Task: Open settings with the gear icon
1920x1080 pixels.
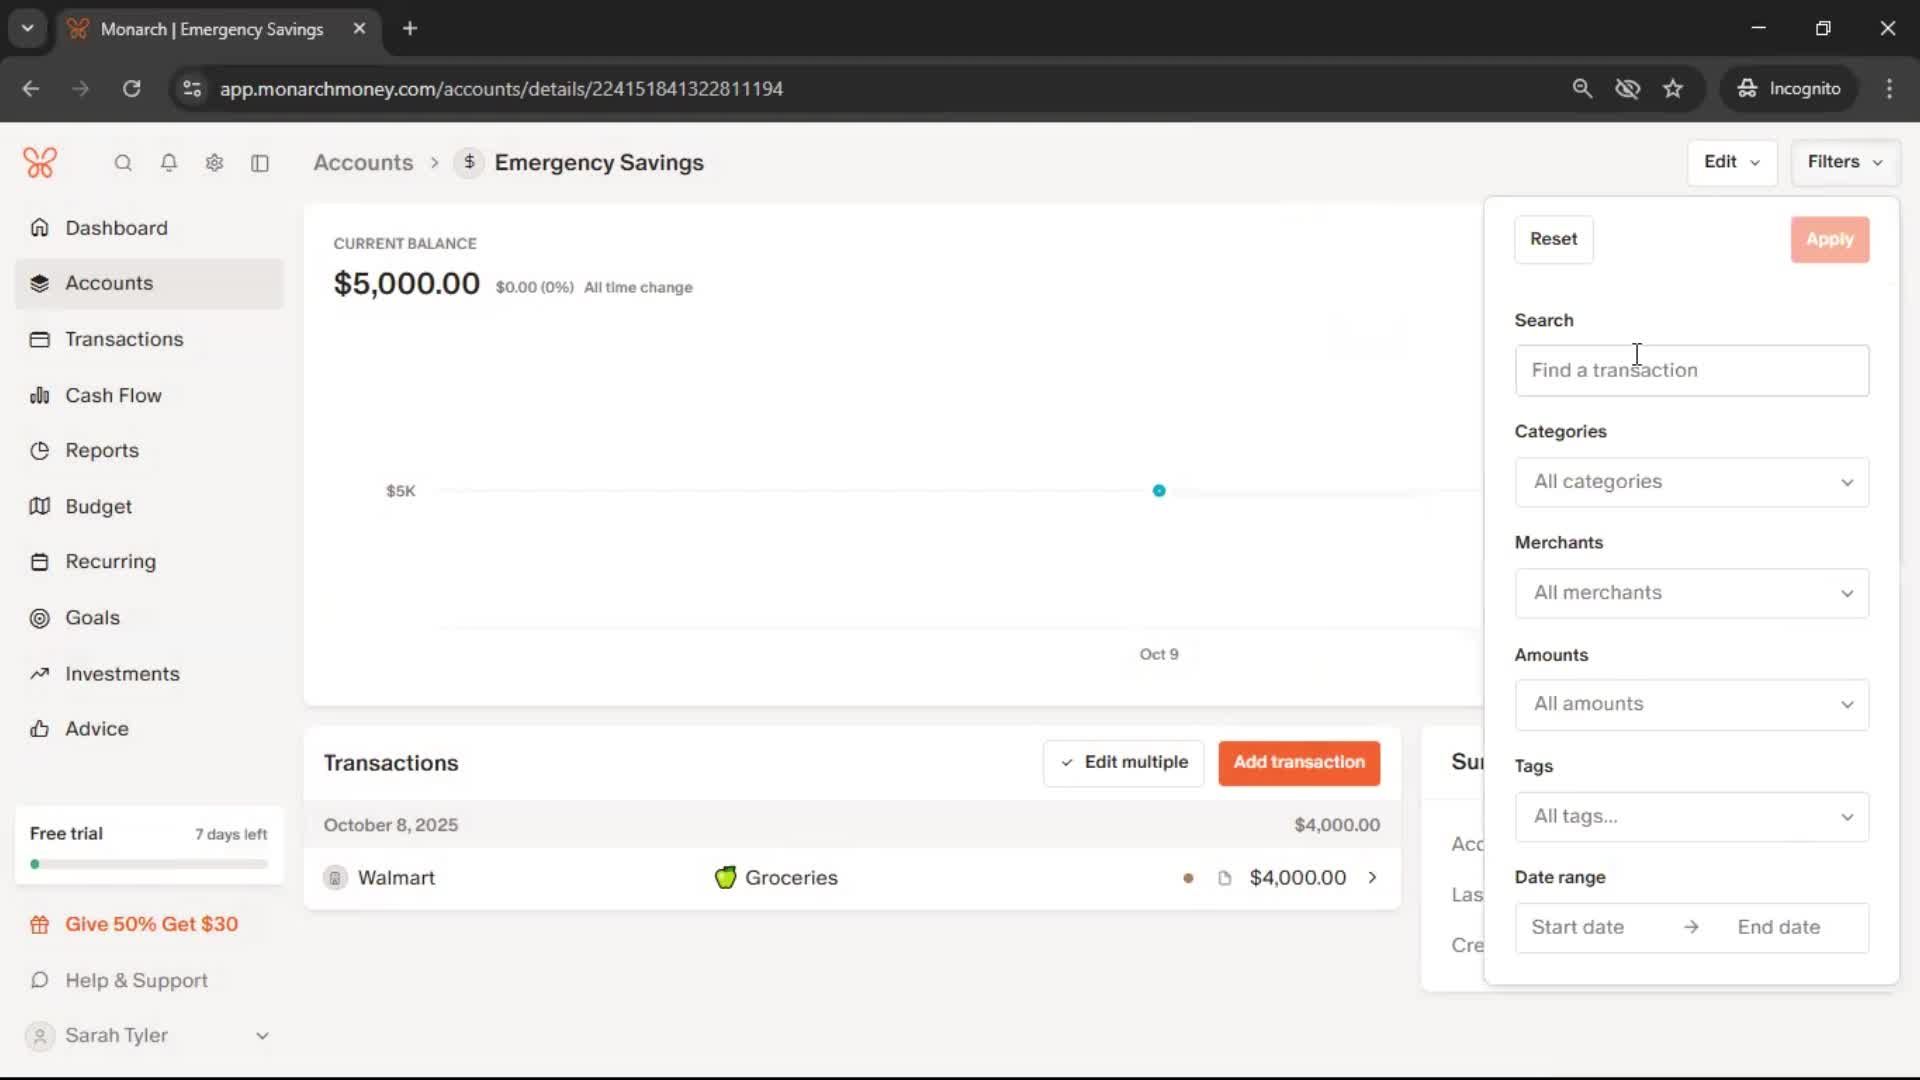Action: point(214,163)
